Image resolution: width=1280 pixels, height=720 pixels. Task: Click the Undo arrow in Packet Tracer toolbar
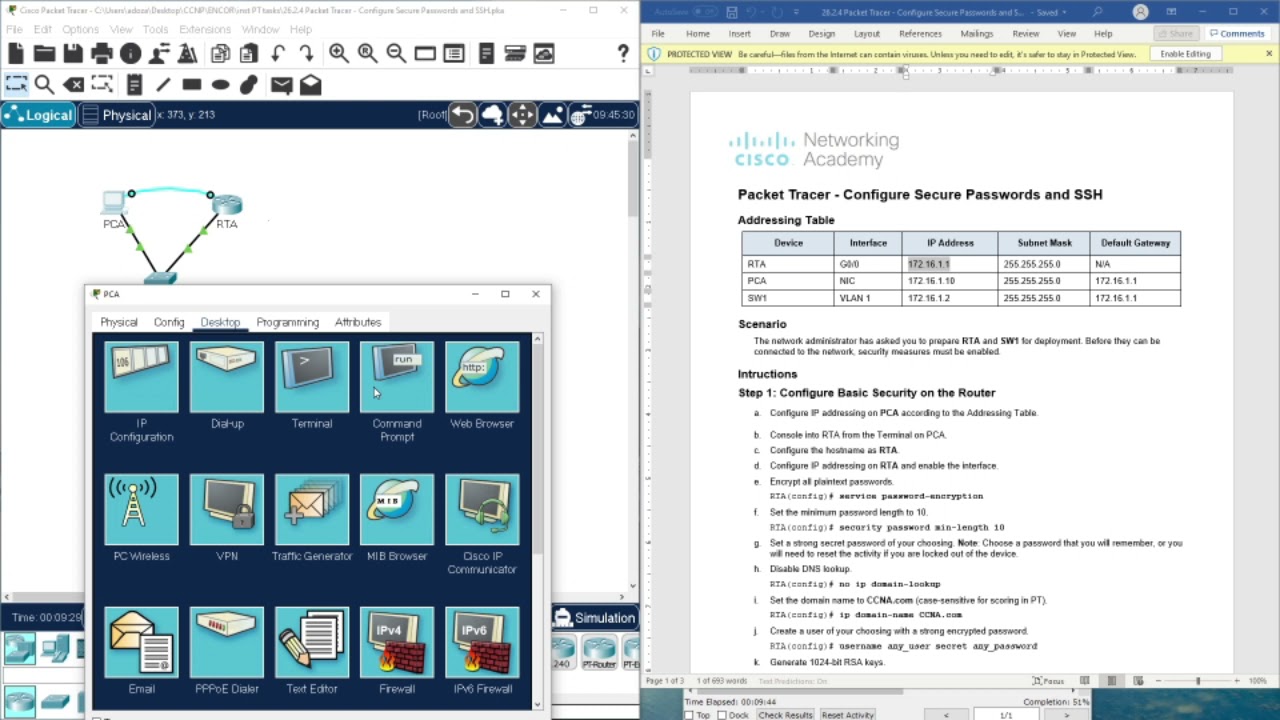coord(278,54)
